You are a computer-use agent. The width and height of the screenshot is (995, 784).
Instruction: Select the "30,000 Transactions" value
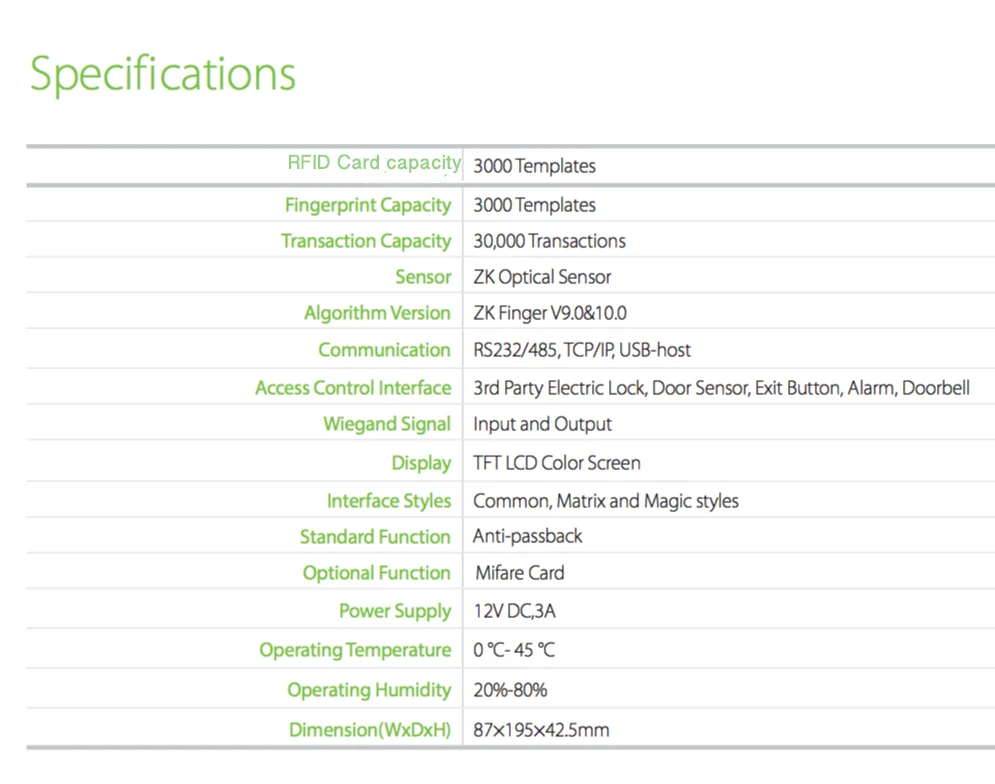[550, 241]
